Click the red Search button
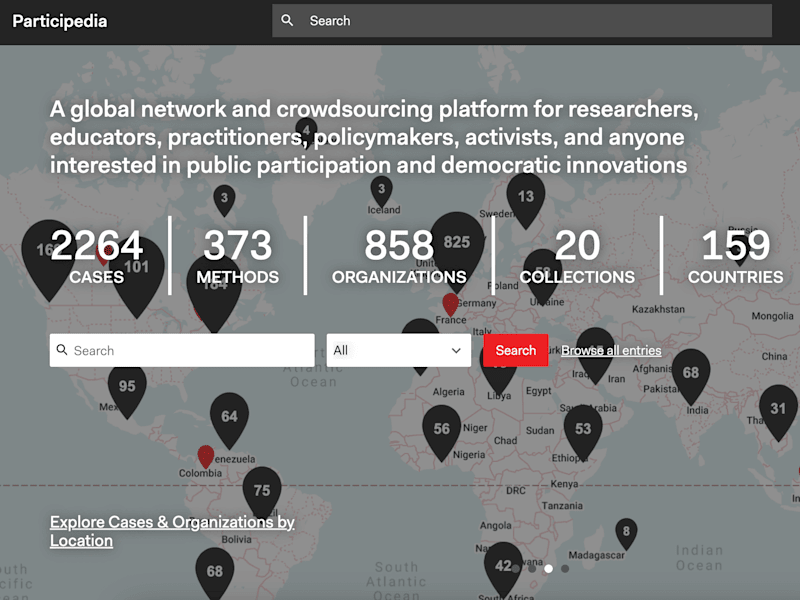The width and height of the screenshot is (800, 600). coord(516,351)
